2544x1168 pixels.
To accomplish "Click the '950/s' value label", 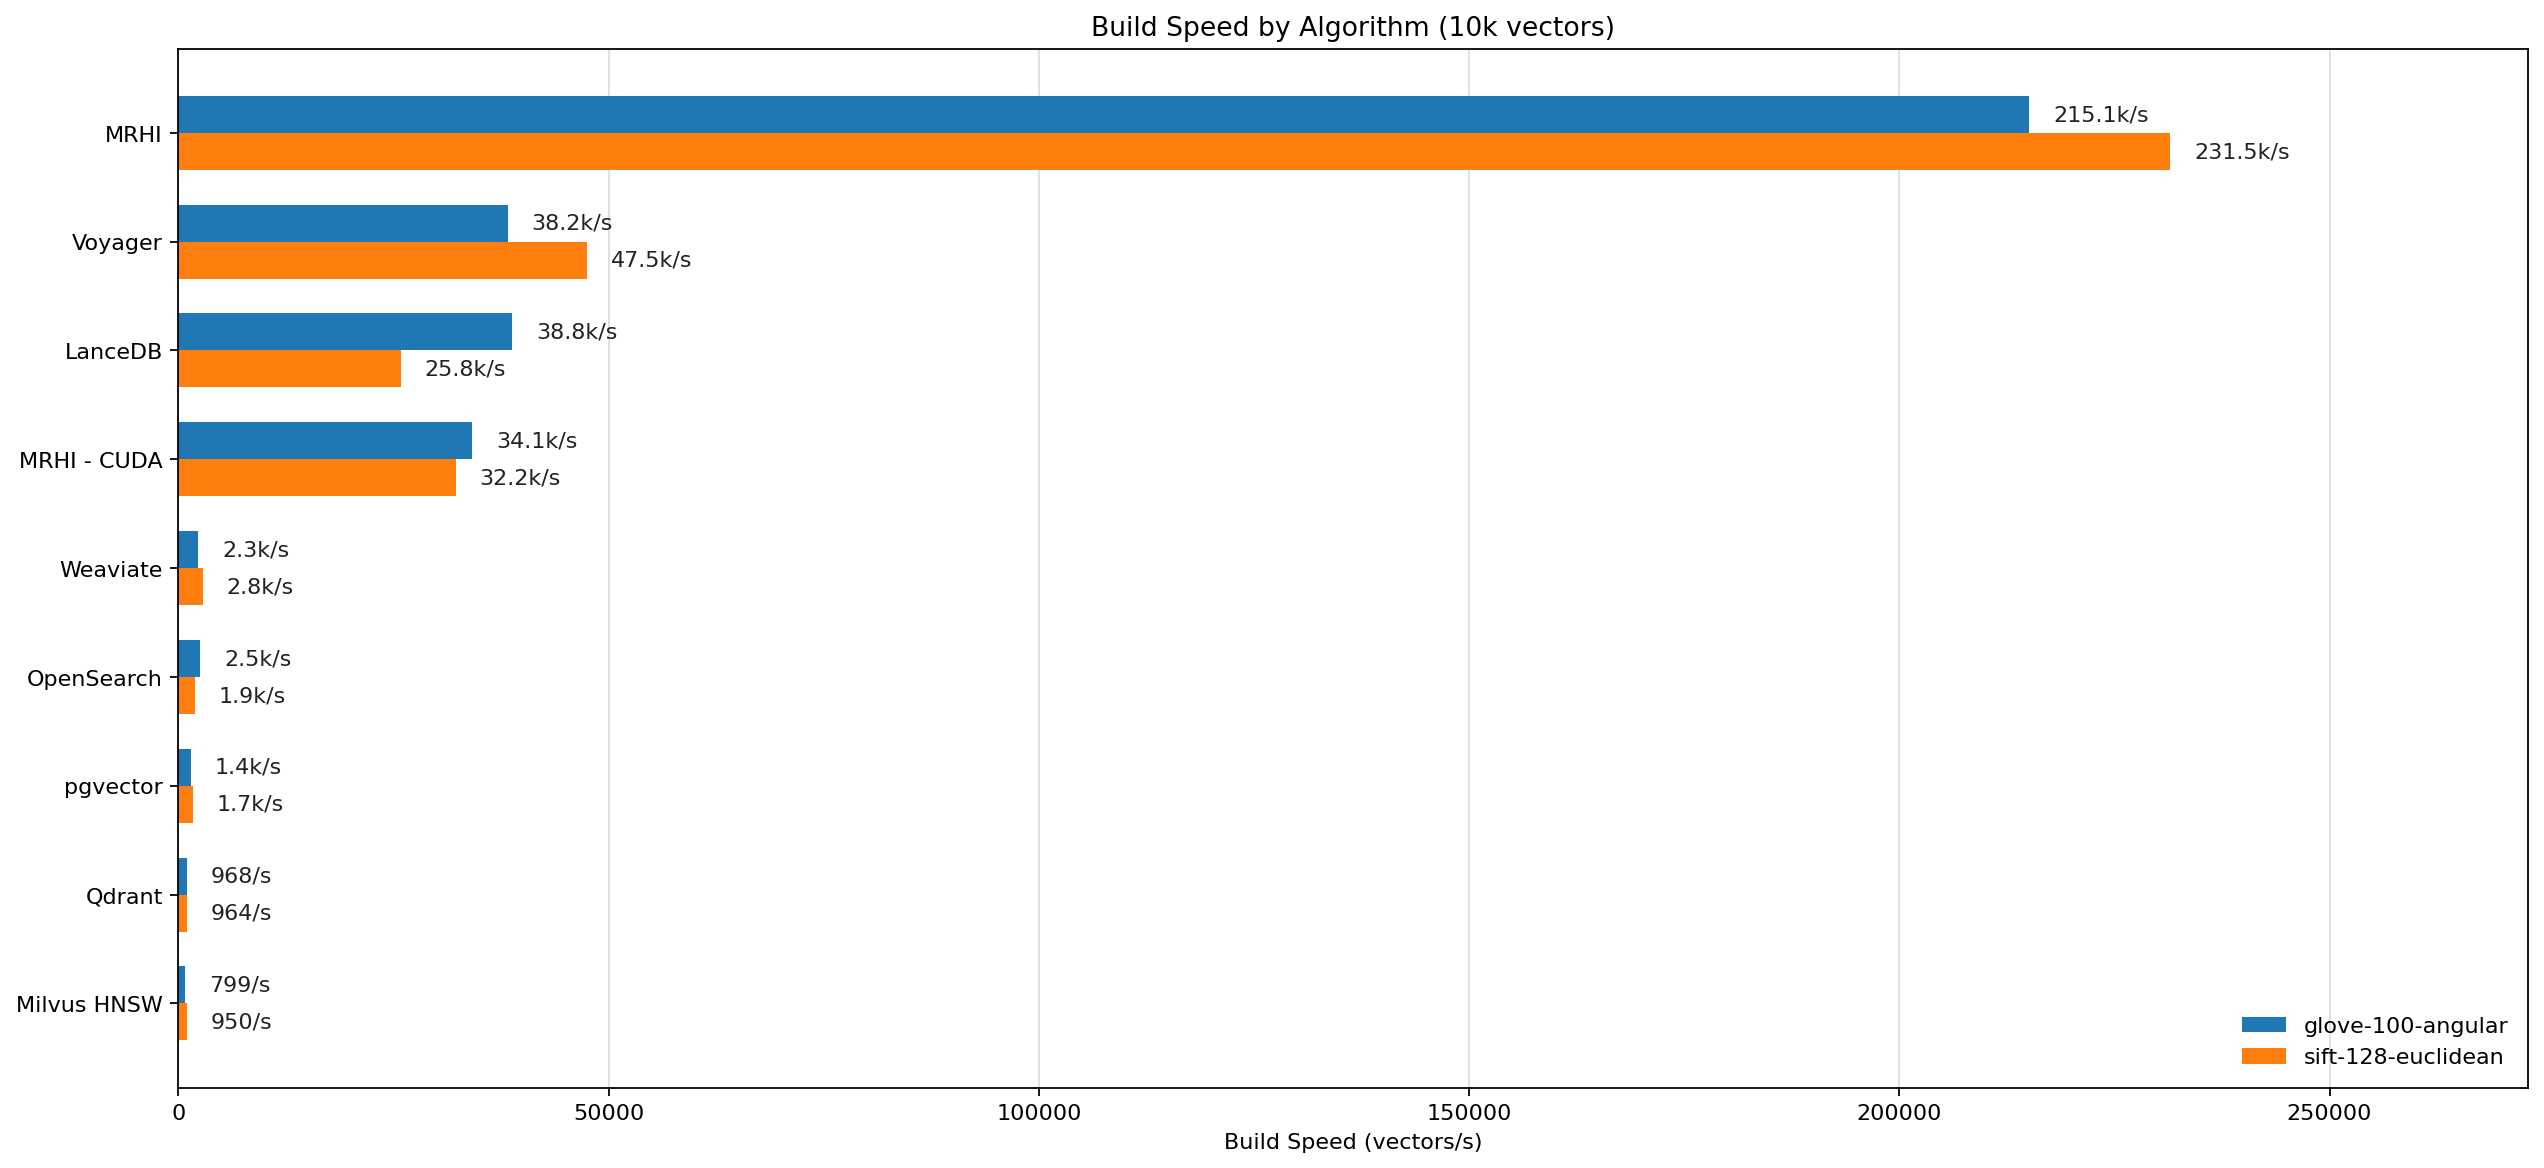I will pyautogui.click(x=241, y=1022).
